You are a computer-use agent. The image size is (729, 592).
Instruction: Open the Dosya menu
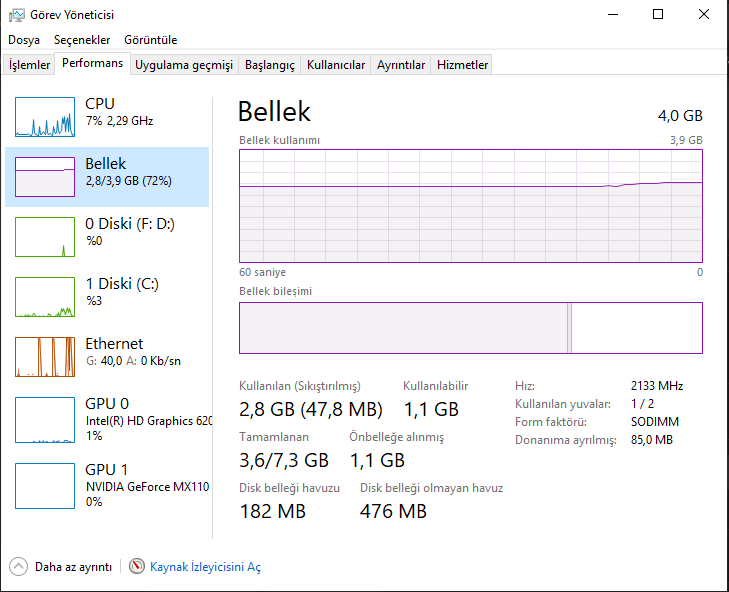pos(24,40)
